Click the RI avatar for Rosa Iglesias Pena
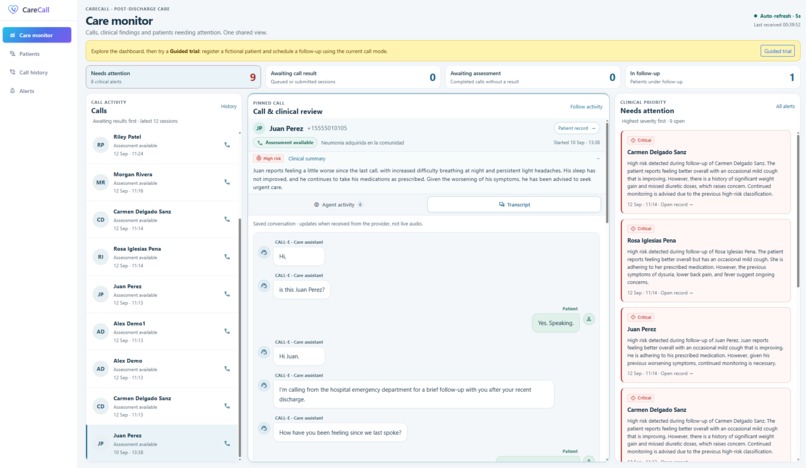This screenshot has width=806, height=468. [x=101, y=257]
